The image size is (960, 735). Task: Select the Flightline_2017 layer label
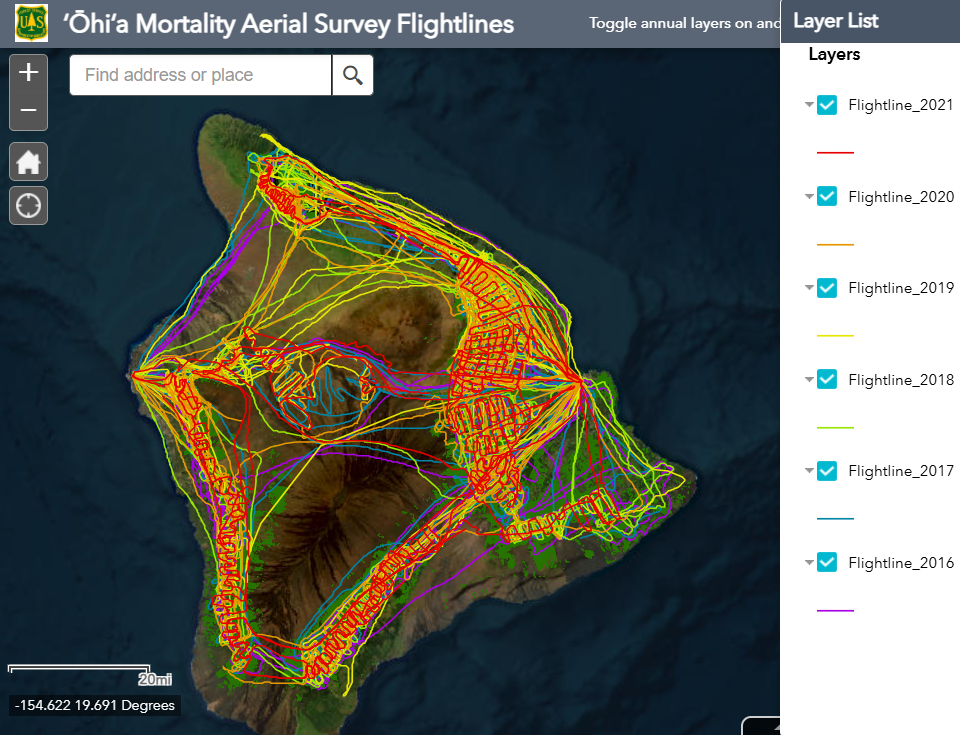pyautogui.click(x=900, y=471)
